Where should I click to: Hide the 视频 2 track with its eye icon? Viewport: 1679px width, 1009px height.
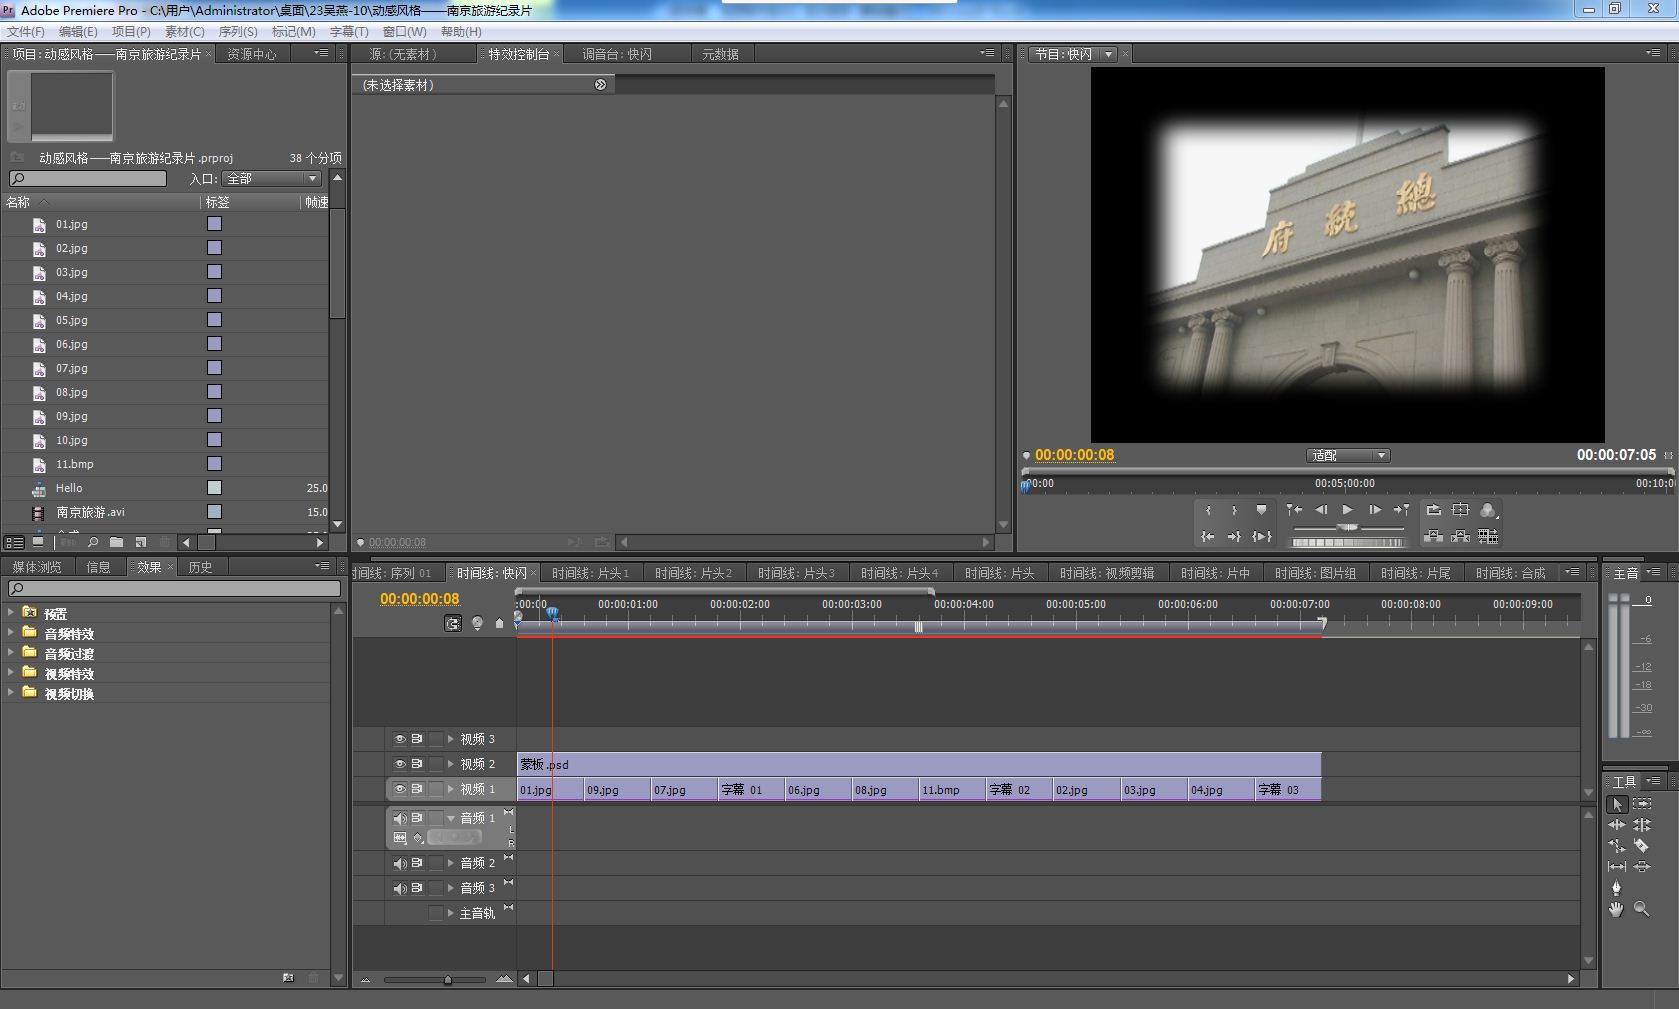coord(399,764)
